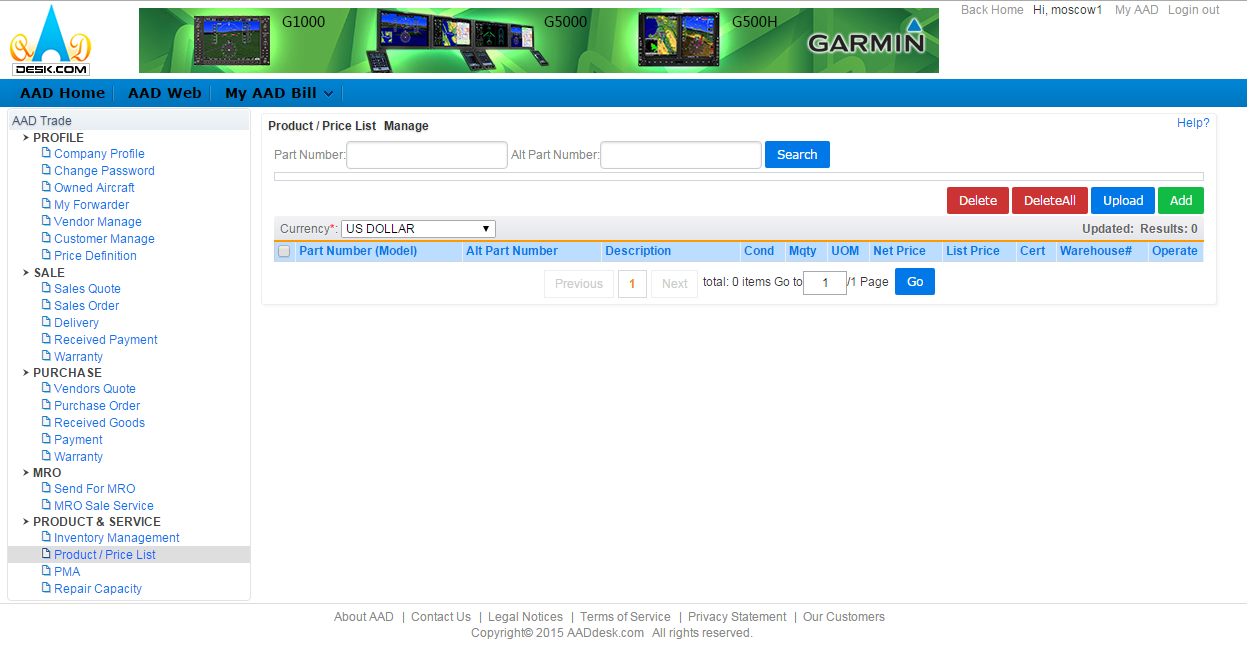Click the document icon beside Inventory Management
This screenshot has height=649, width=1247.
coord(46,537)
